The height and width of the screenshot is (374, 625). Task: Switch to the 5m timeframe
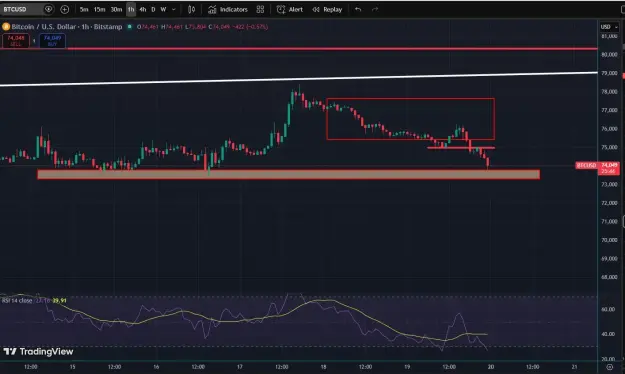coord(84,9)
